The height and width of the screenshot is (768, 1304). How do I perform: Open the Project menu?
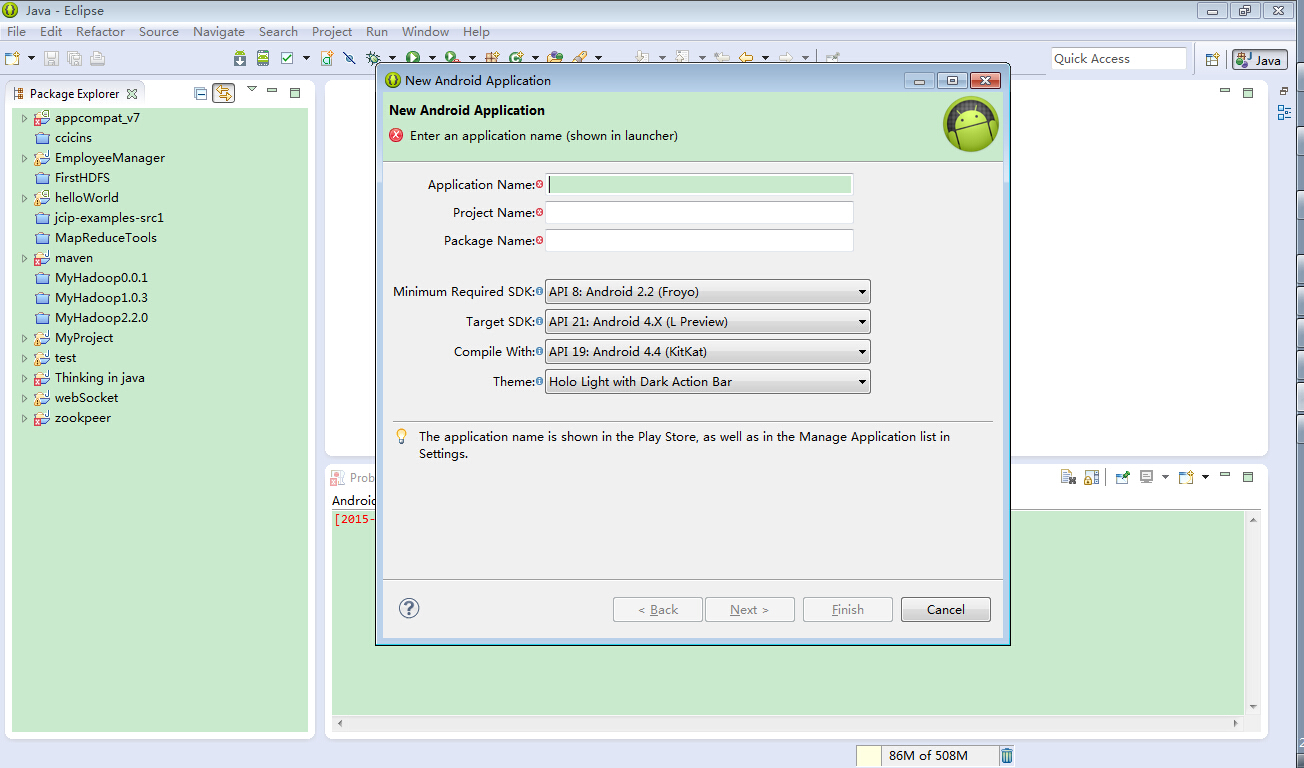(x=332, y=31)
